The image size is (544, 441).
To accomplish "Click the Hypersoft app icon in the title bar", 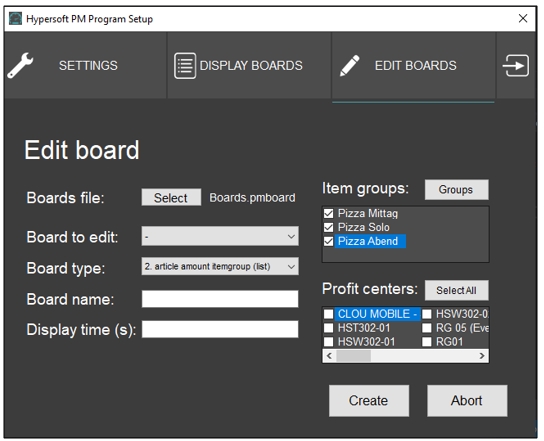I will [x=15, y=18].
